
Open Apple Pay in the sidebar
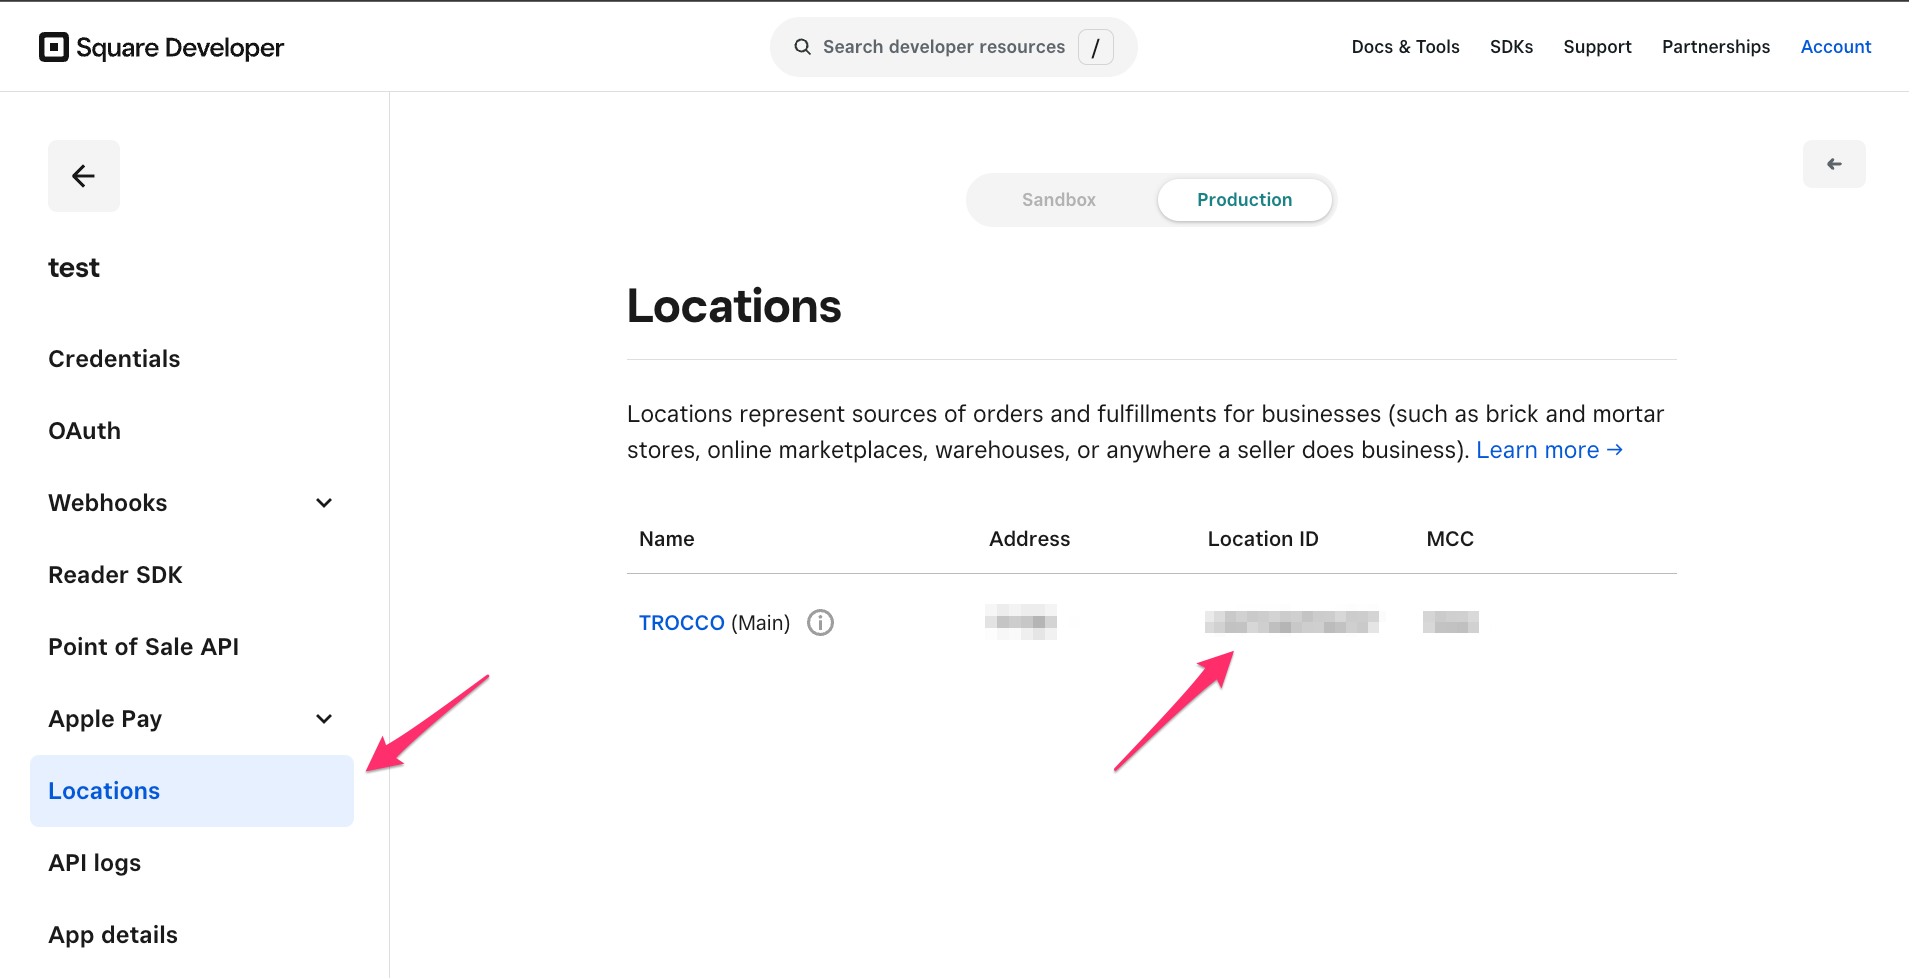[105, 719]
